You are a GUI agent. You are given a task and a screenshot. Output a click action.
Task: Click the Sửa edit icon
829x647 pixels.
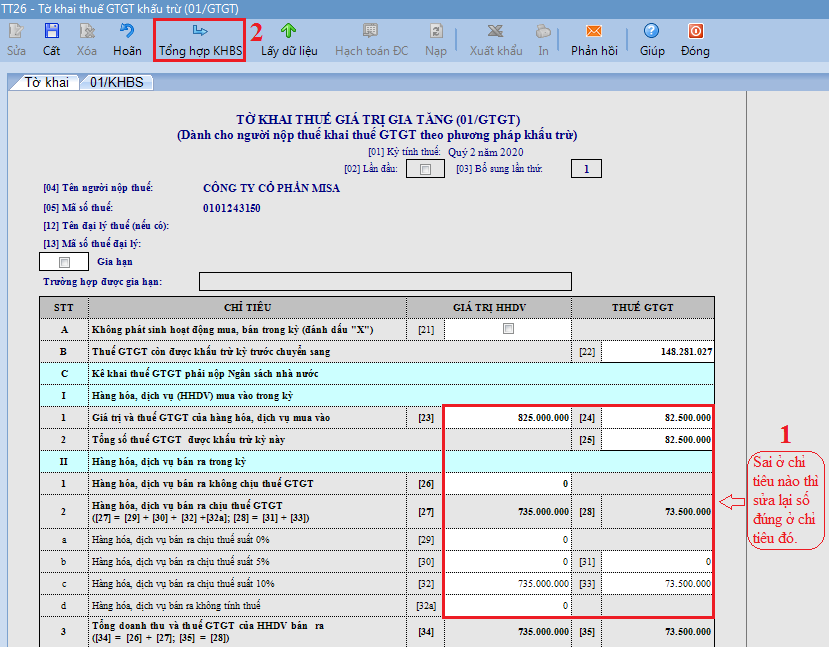point(16,31)
